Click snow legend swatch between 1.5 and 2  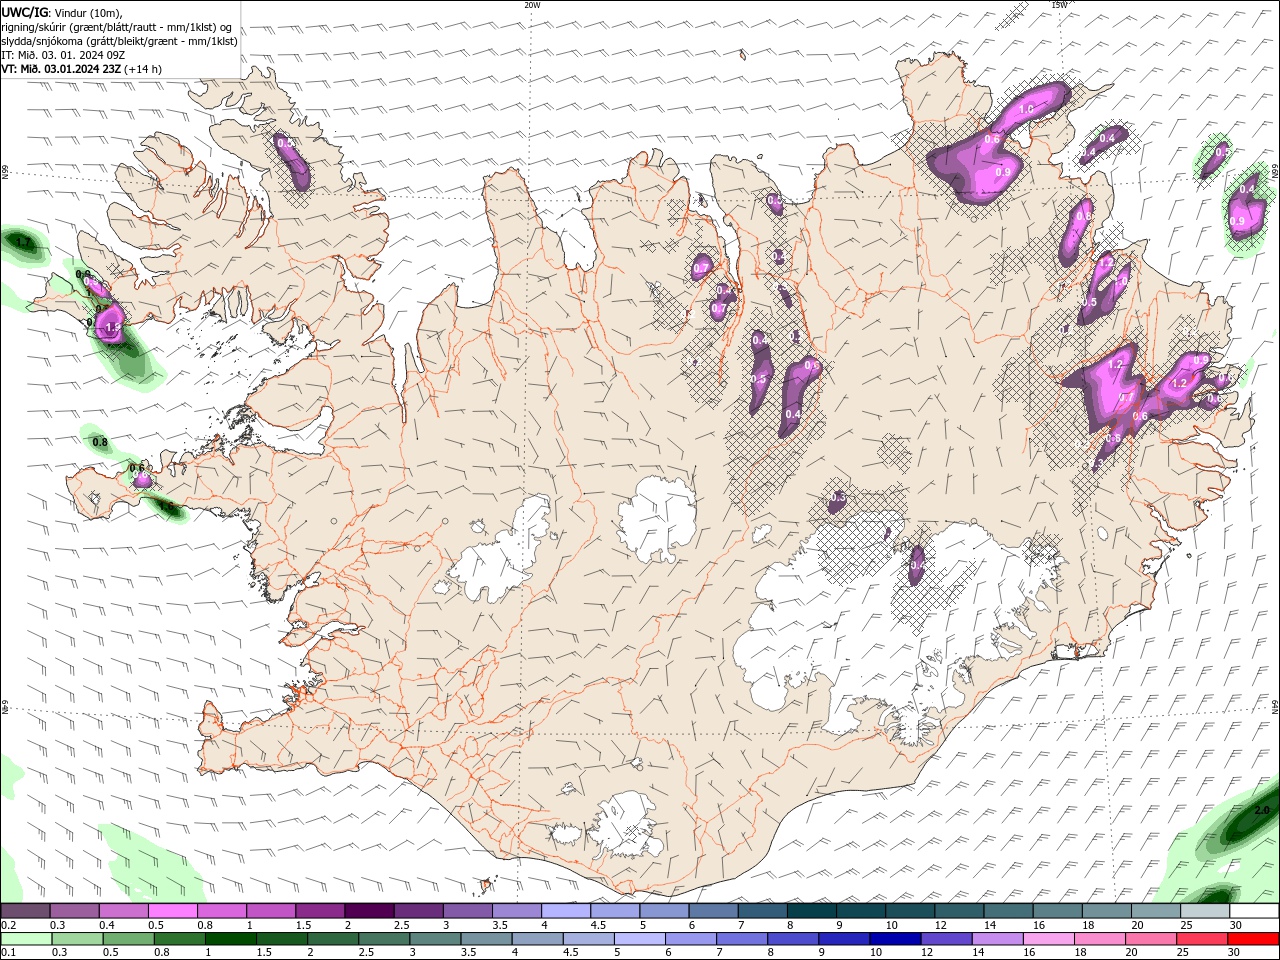(321, 911)
